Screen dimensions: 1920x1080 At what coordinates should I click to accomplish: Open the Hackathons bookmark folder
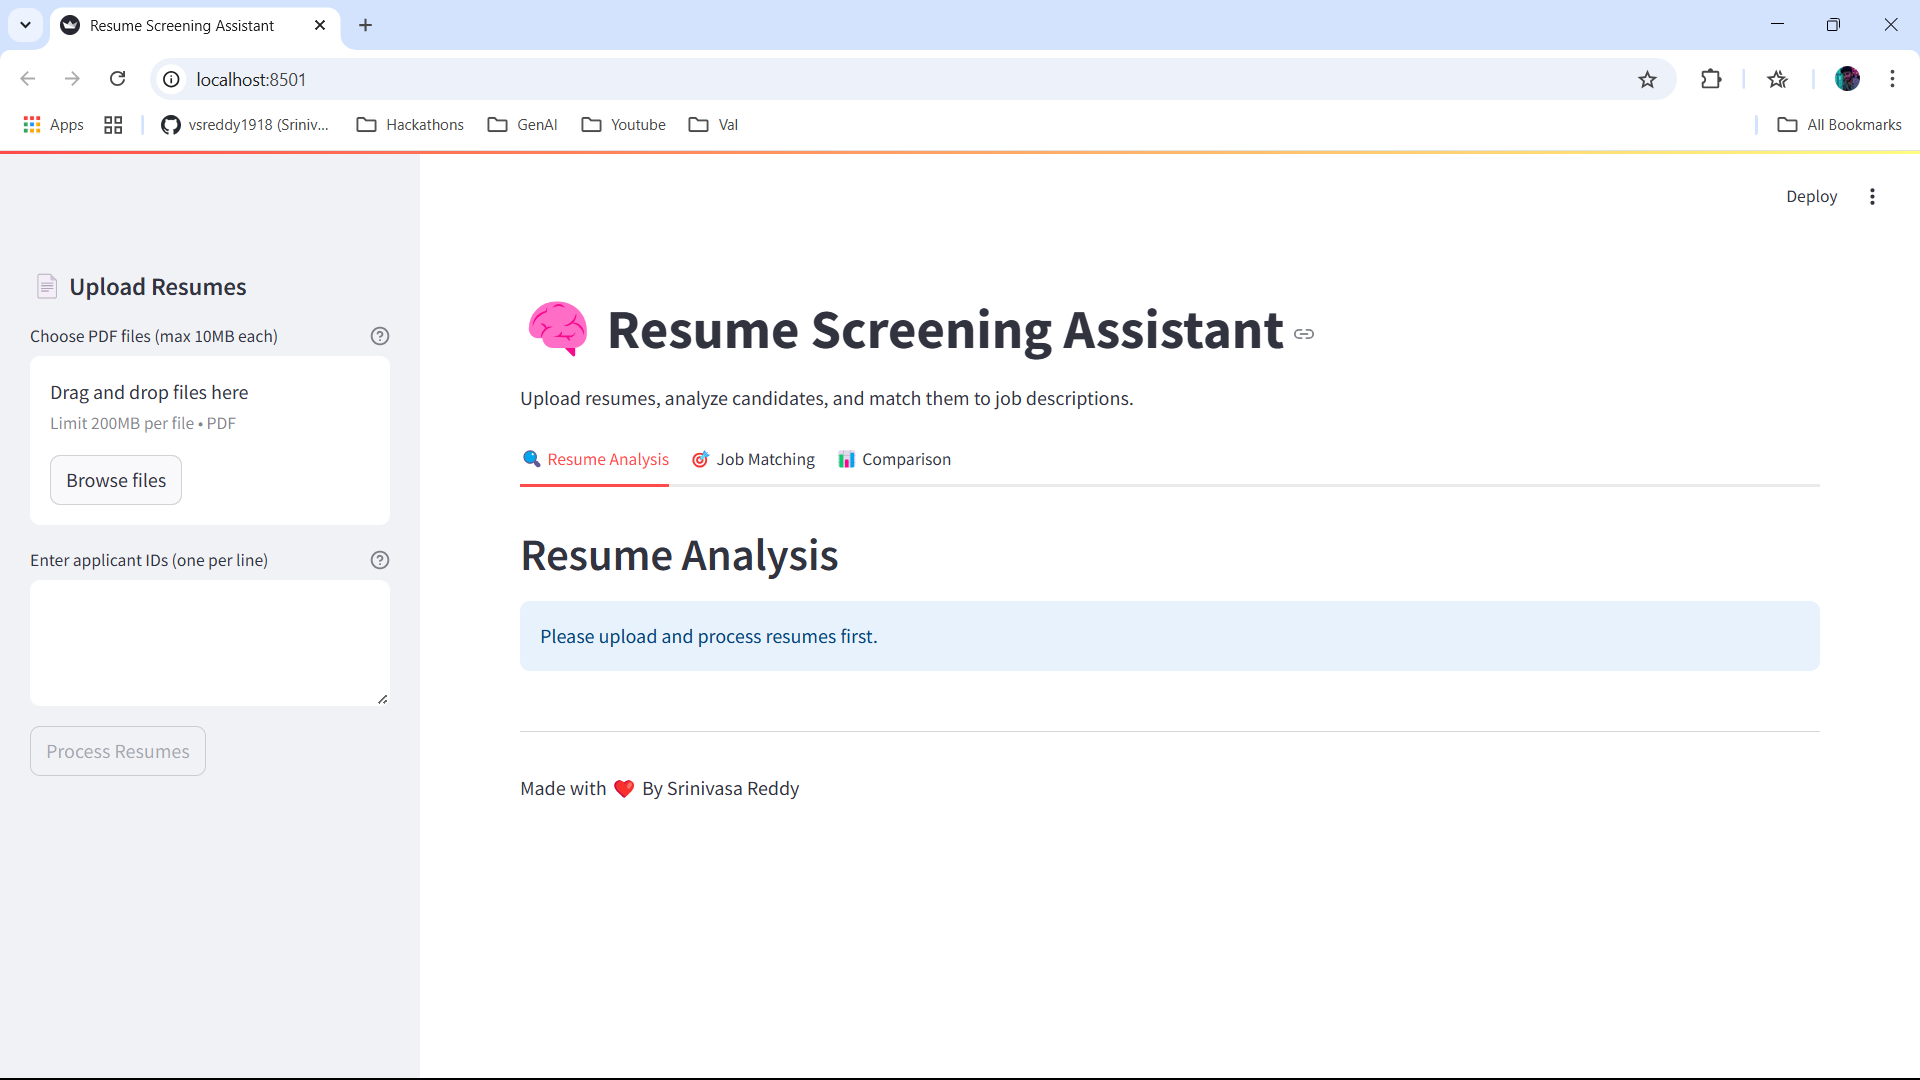click(410, 125)
